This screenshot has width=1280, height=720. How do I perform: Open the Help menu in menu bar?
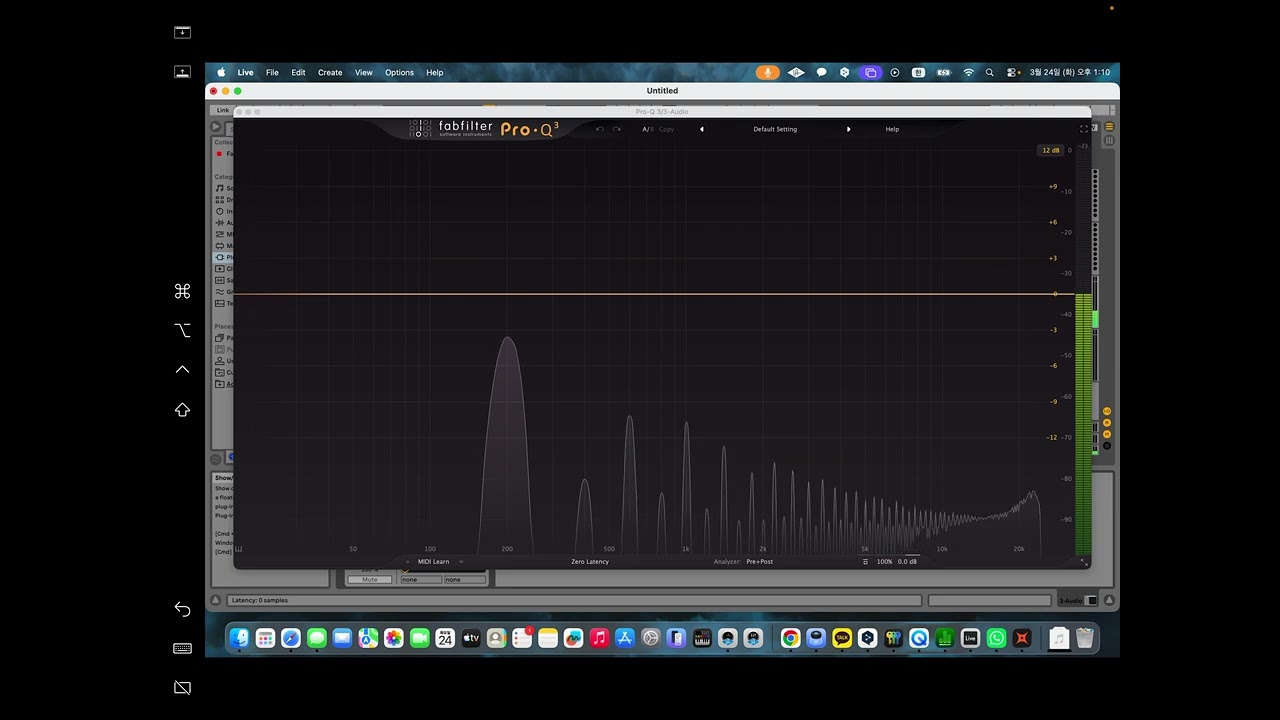[435, 73]
